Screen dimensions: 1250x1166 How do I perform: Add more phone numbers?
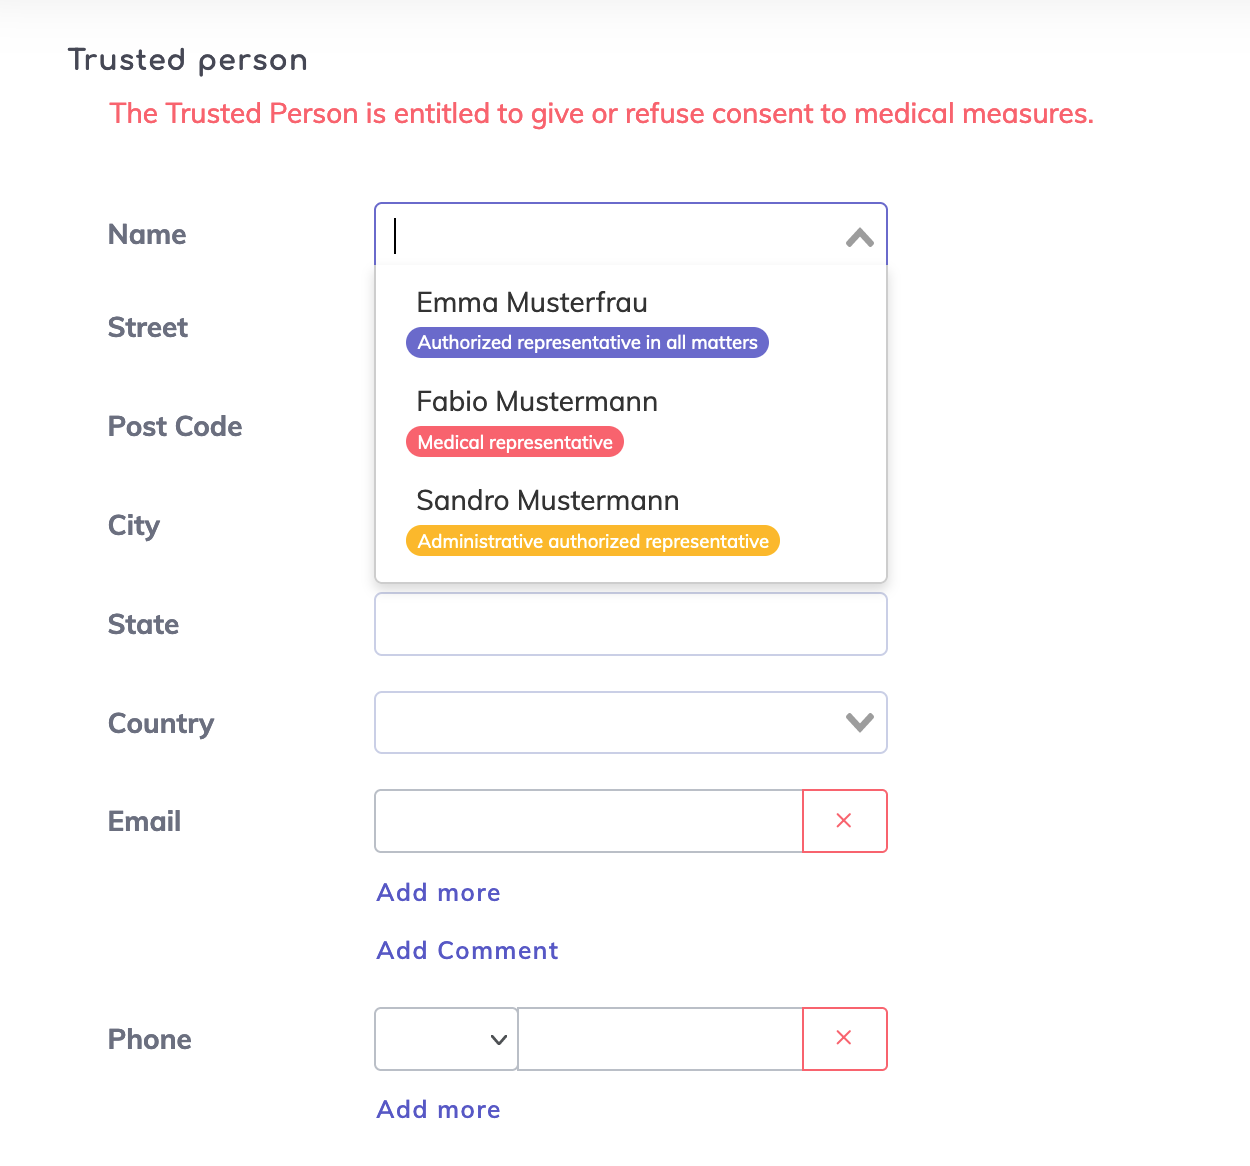tap(438, 1109)
